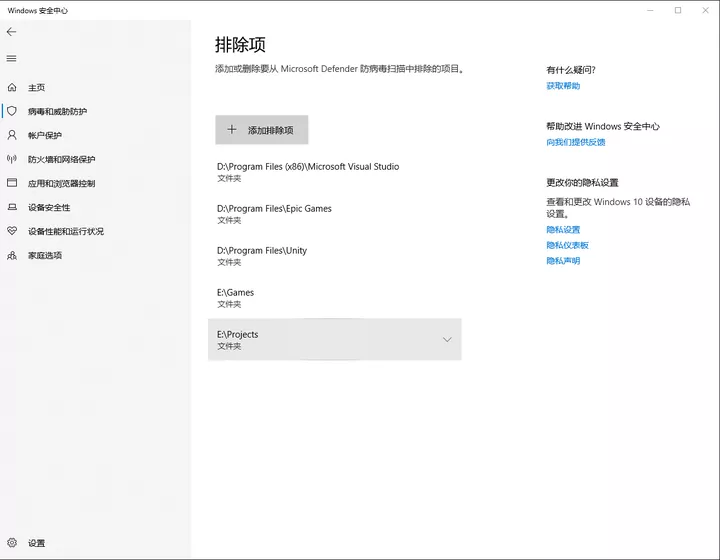Select the E:\Games exclusion entry
The width and height of the screenshot is (720, 560).
pyautogui.click(x=335, y=297)
